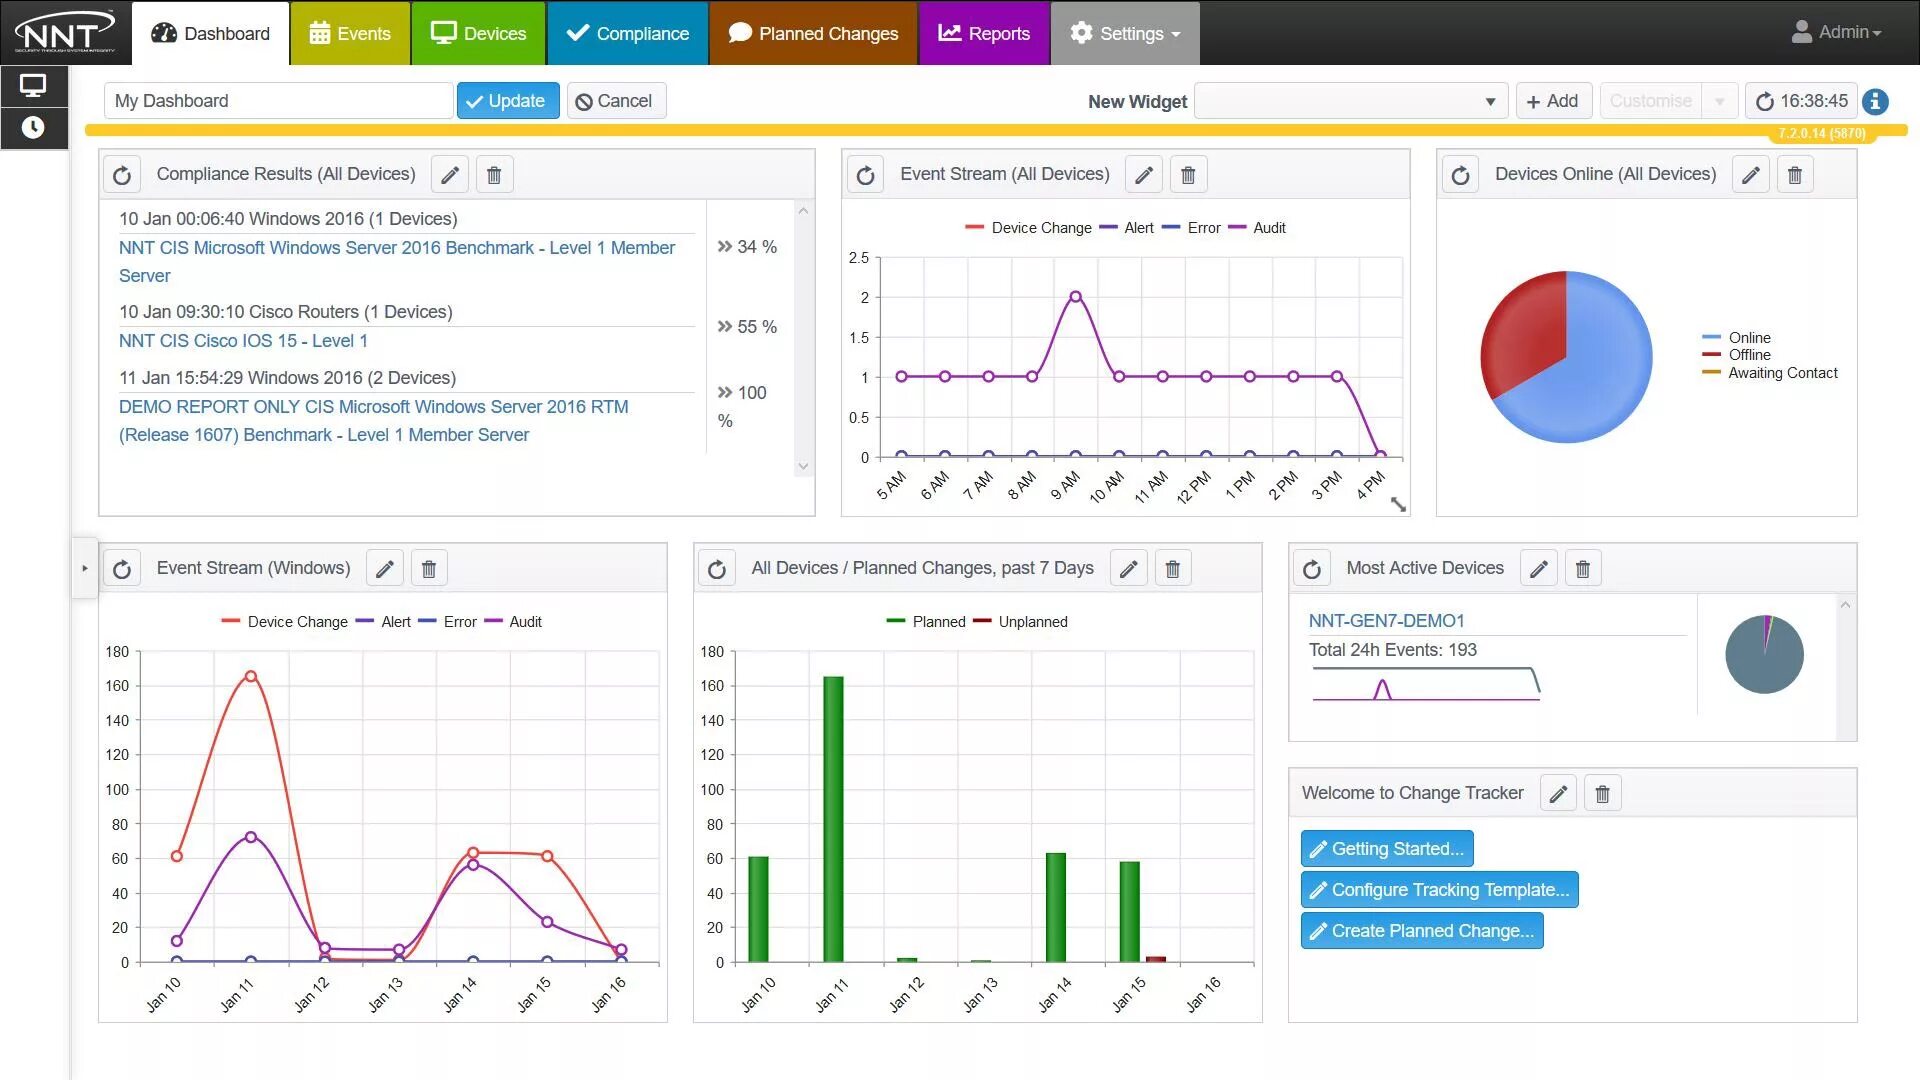Delete the Devices Online widget
The height and width of the screenshot is (1080, 1920).
(x=1795, y=175)
